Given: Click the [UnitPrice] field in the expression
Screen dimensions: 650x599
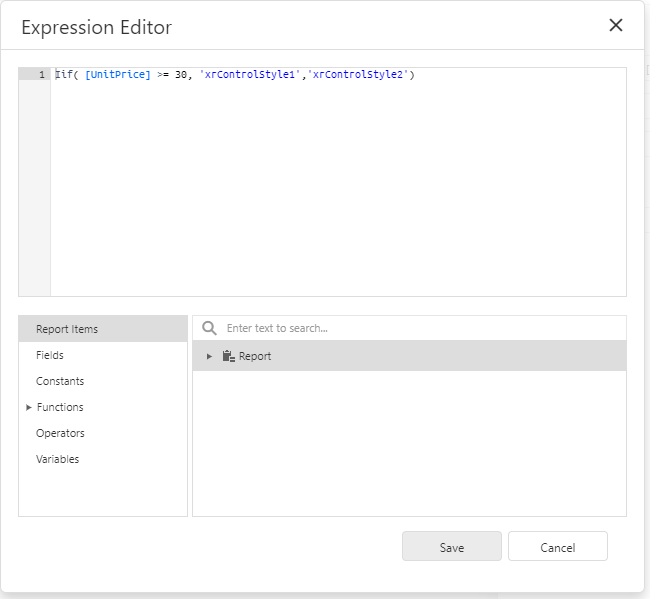Looking at the screenshot, I should tap(118, 75).
